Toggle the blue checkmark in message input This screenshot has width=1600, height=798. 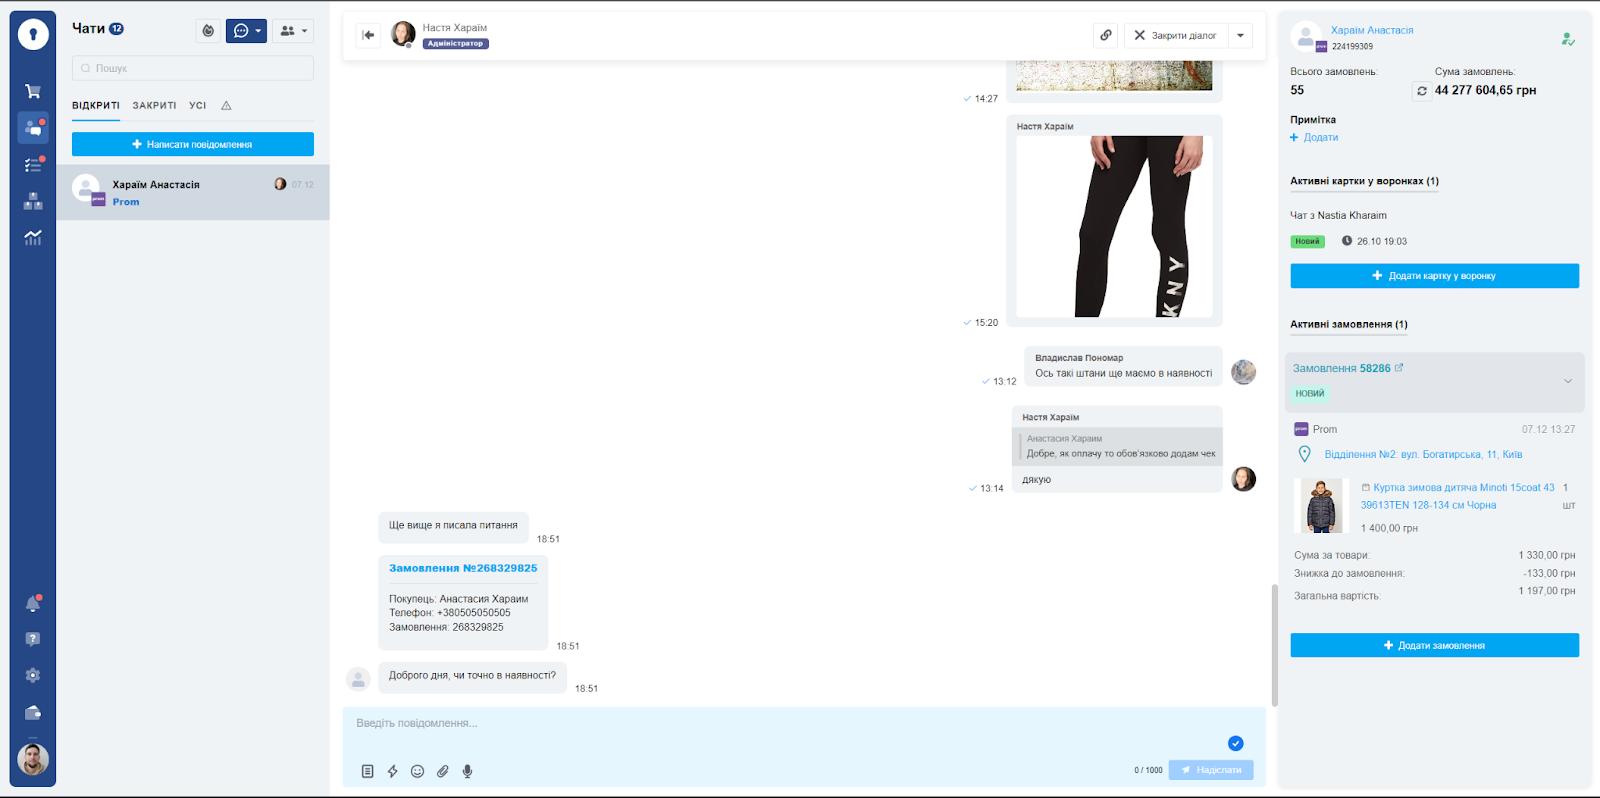1235,743
